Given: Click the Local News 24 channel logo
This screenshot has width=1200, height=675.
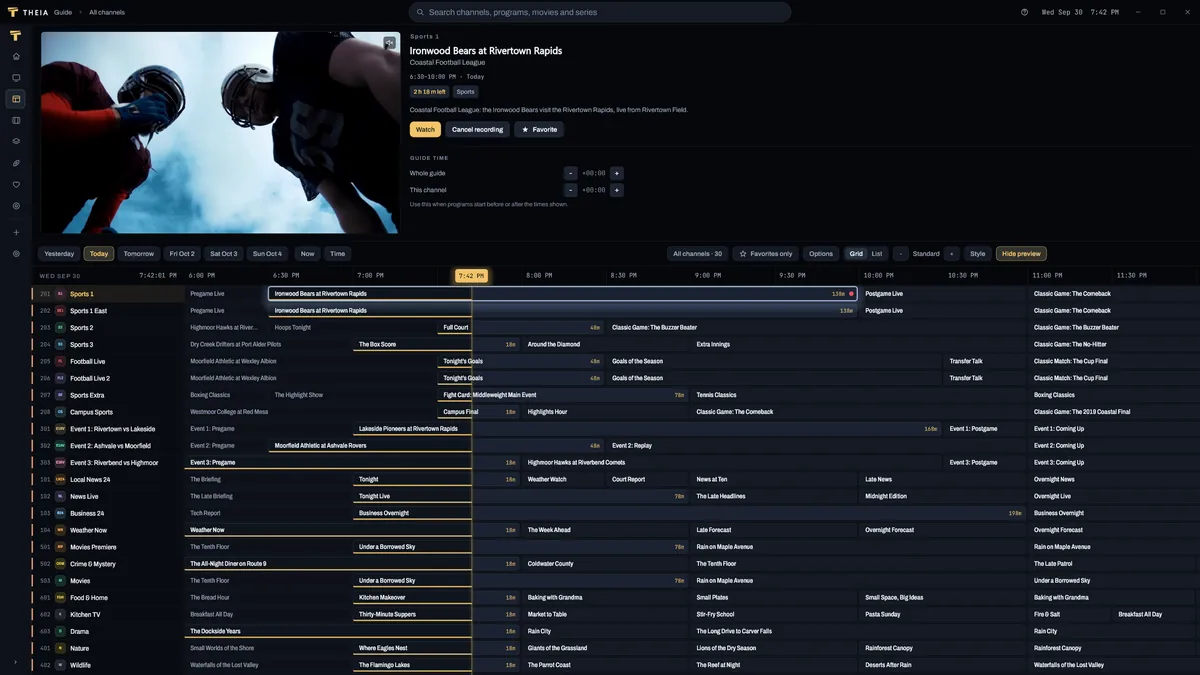Looking at the screenshot, I should pyautogui.click(x=60, y=479).
